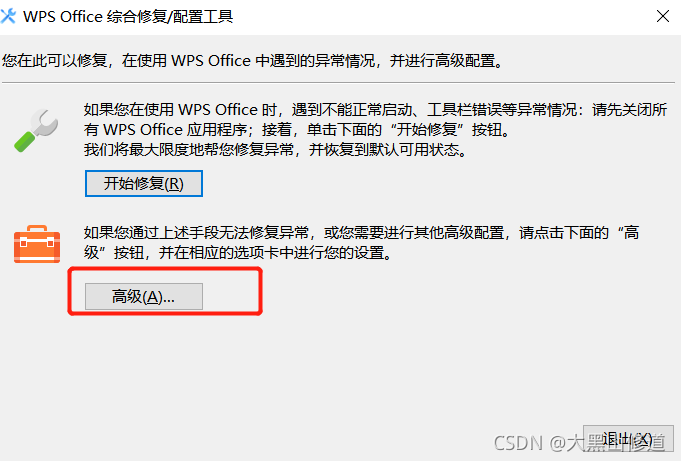Start repair with the 开始修复(R) button
The image size is (681, 461).
point(144,183)
